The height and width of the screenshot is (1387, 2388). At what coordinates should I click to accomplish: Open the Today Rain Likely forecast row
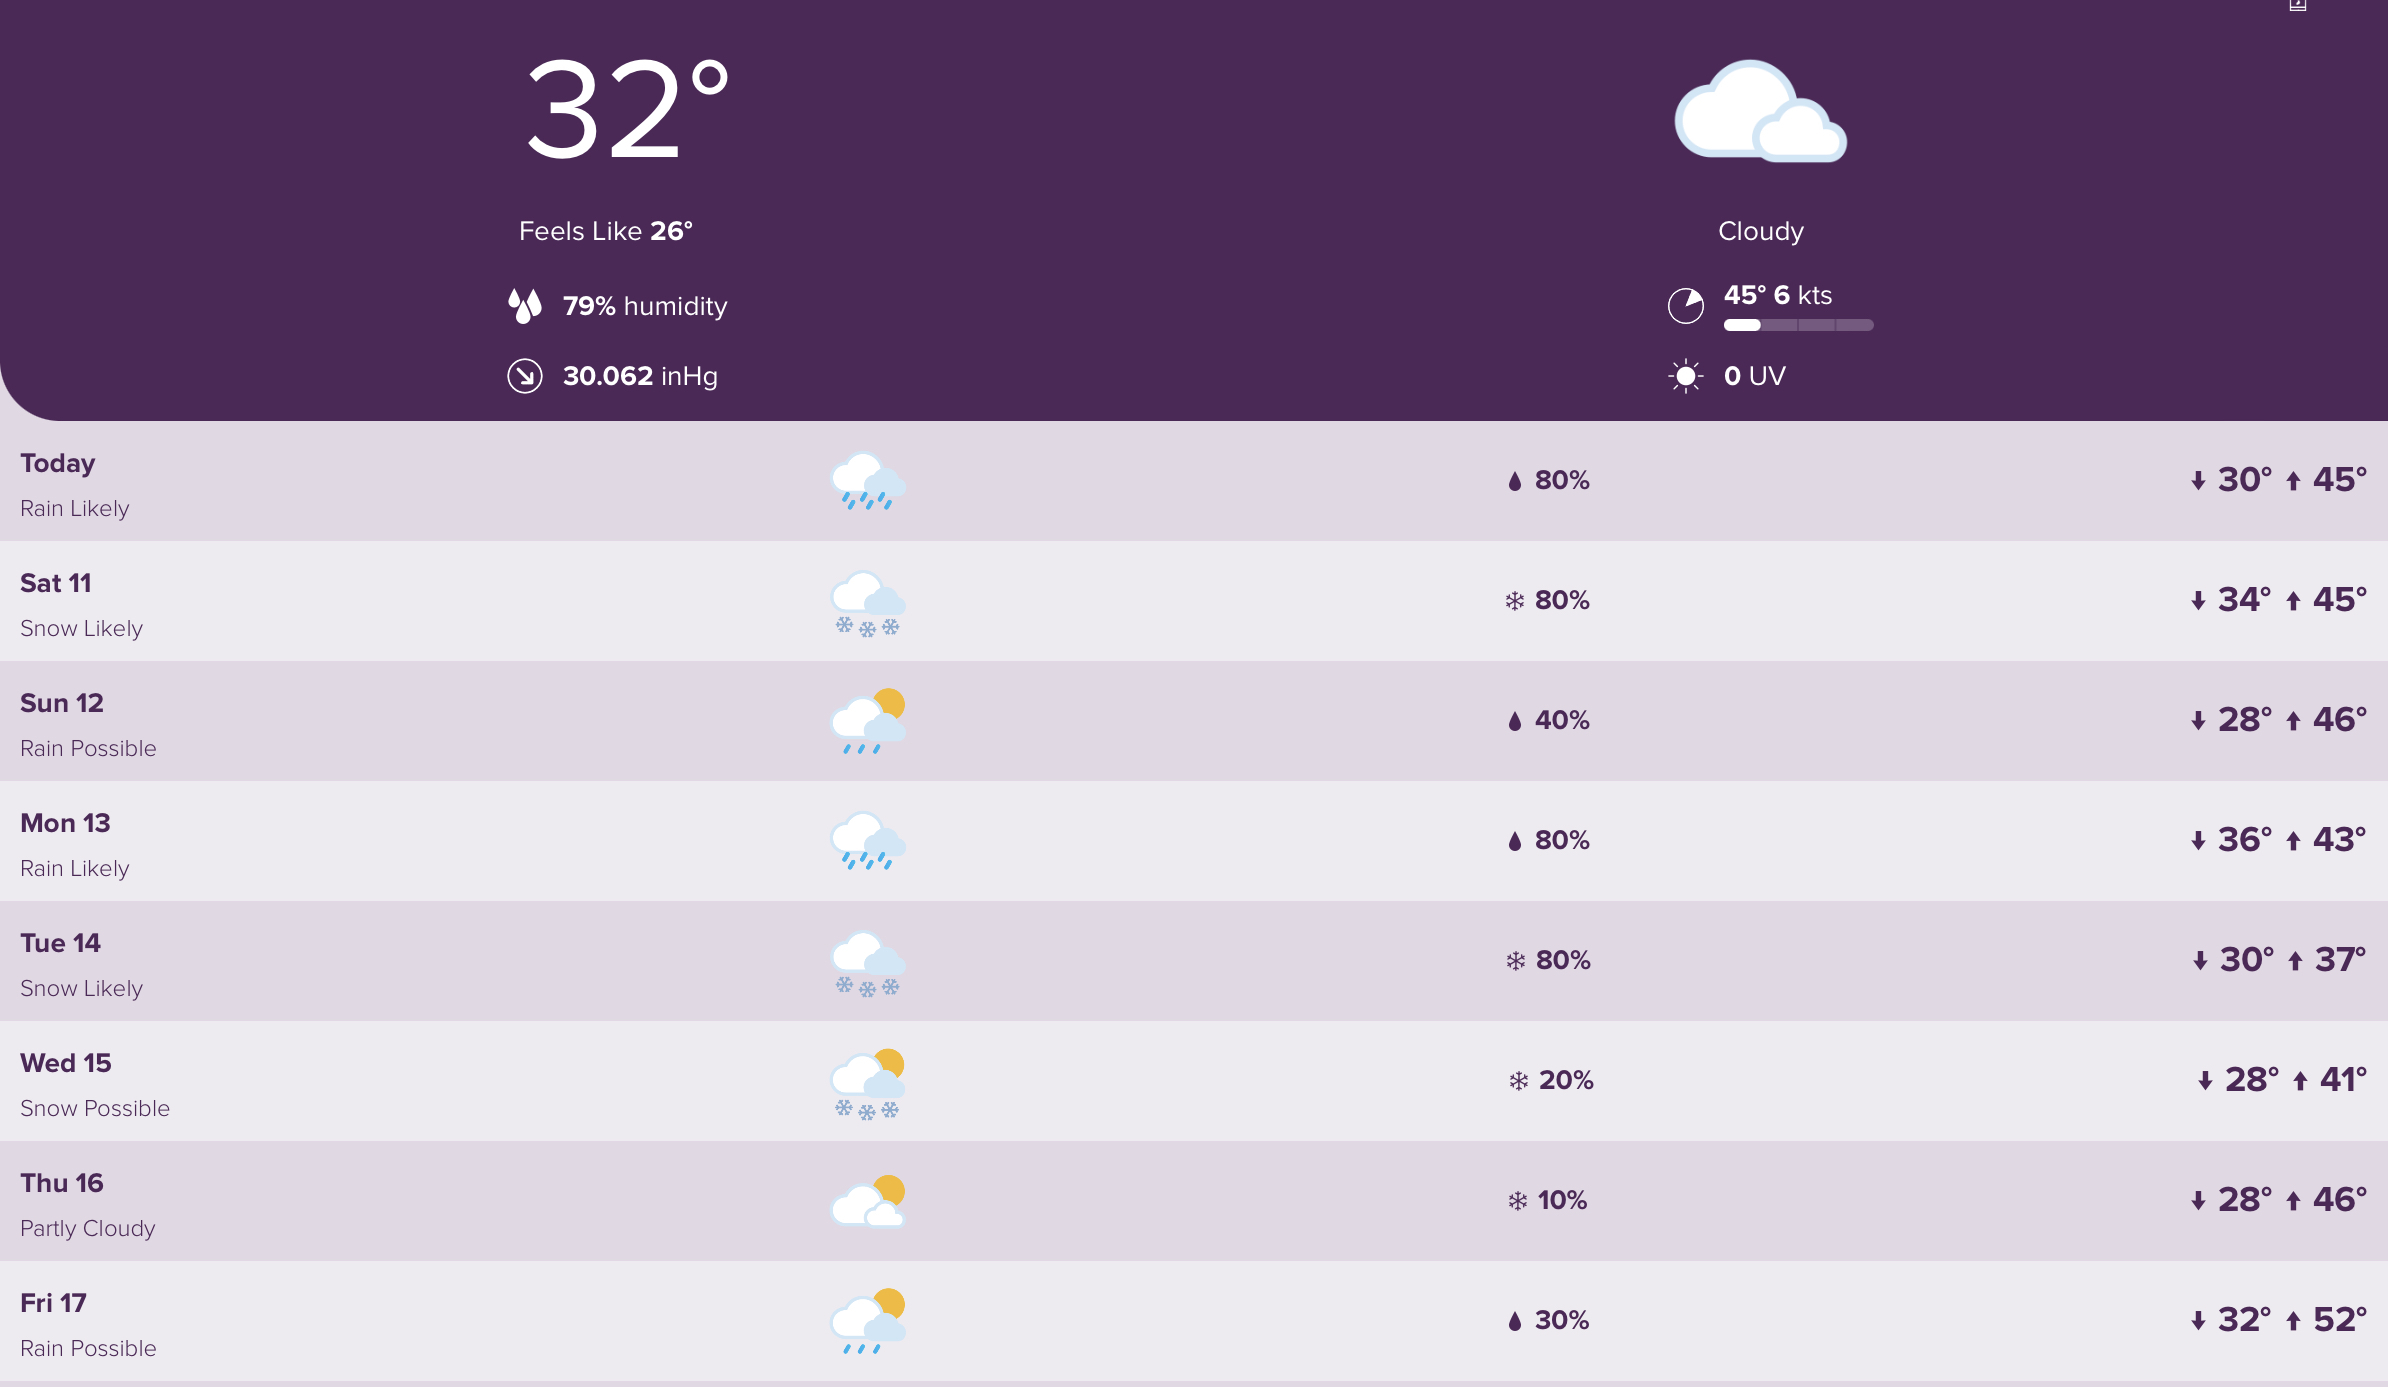click(x=1194, y=481)
